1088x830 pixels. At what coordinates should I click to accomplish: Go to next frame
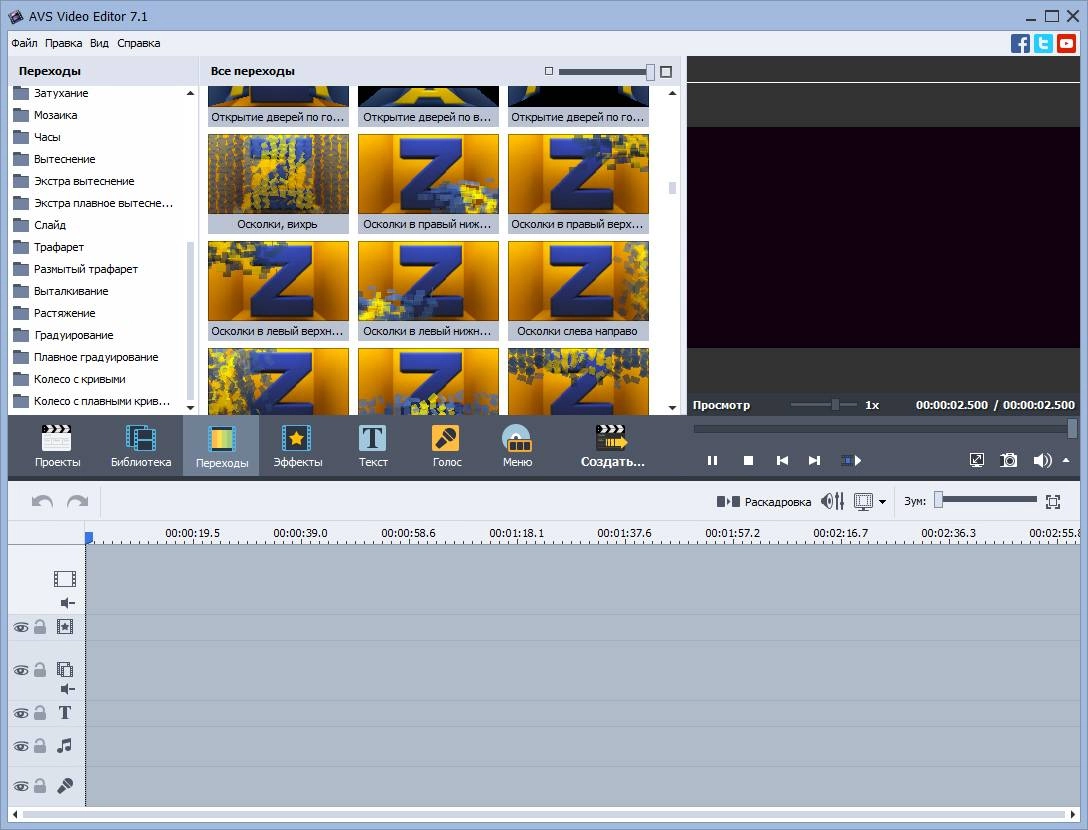coord(815,460)
